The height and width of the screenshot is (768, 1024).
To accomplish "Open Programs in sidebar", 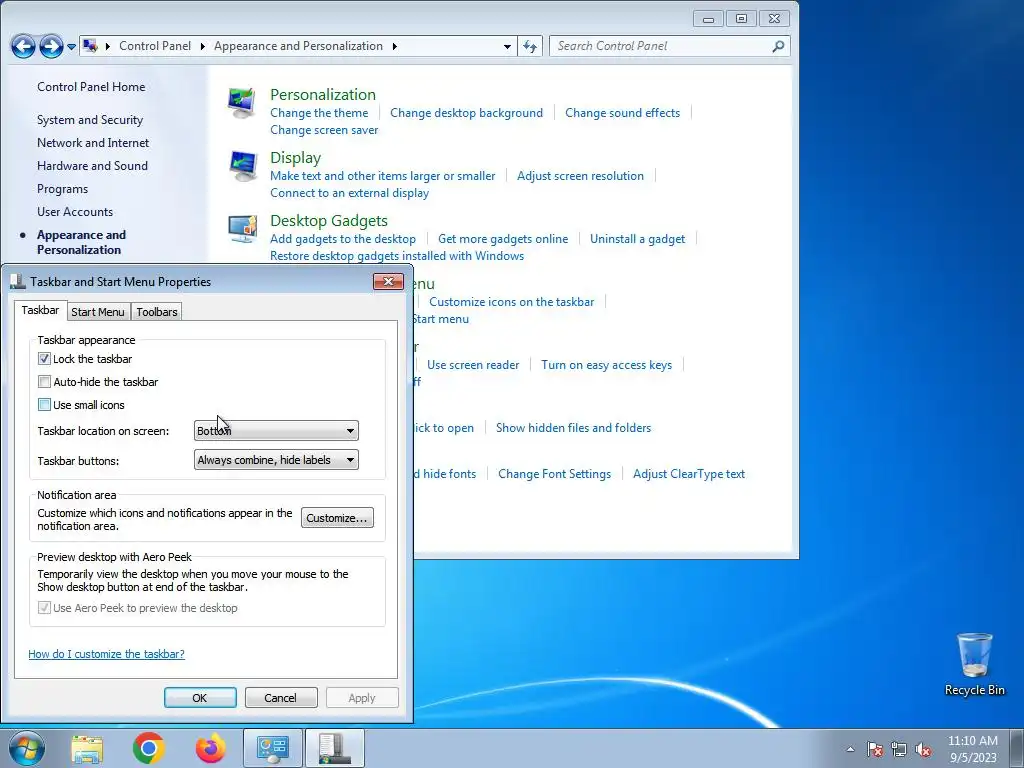I will click(x=62, y=189).
